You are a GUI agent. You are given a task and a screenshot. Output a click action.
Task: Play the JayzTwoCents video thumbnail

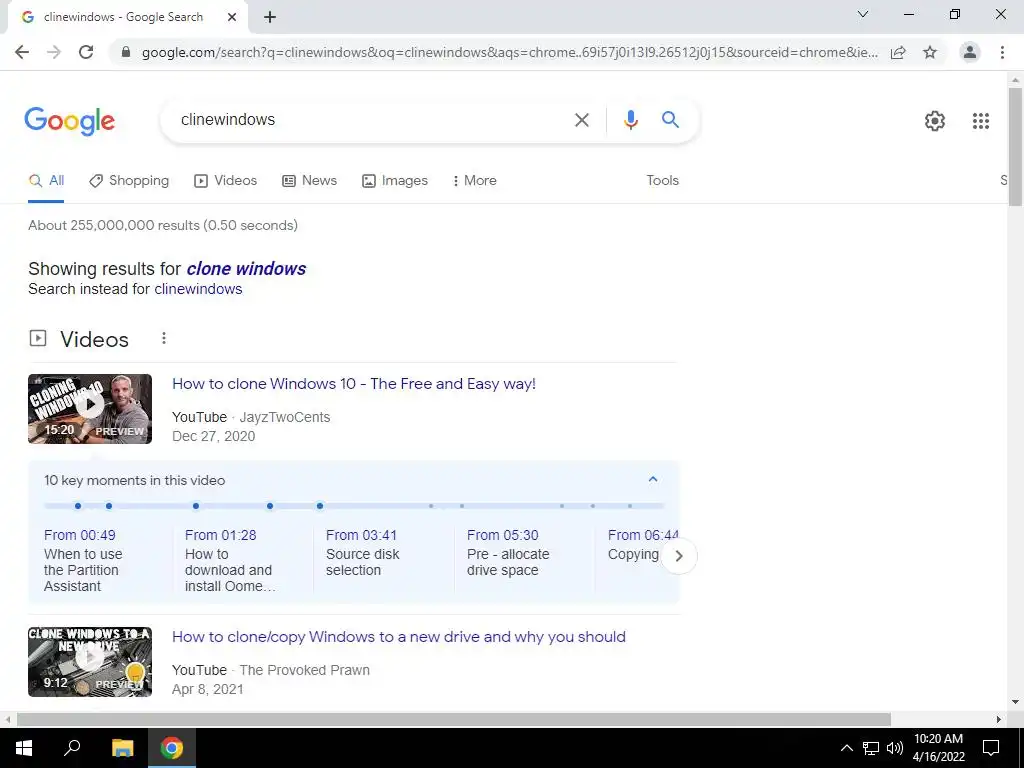tap(90, 409)
